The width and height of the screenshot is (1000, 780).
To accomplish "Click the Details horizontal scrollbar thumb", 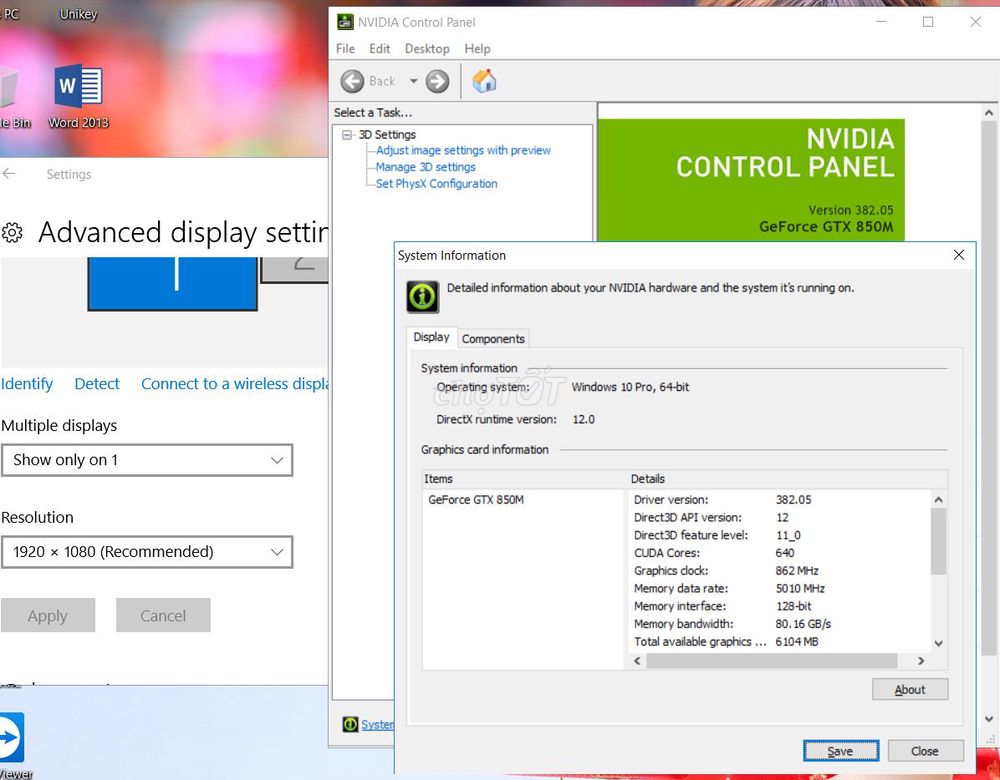I will pos(772,661).
